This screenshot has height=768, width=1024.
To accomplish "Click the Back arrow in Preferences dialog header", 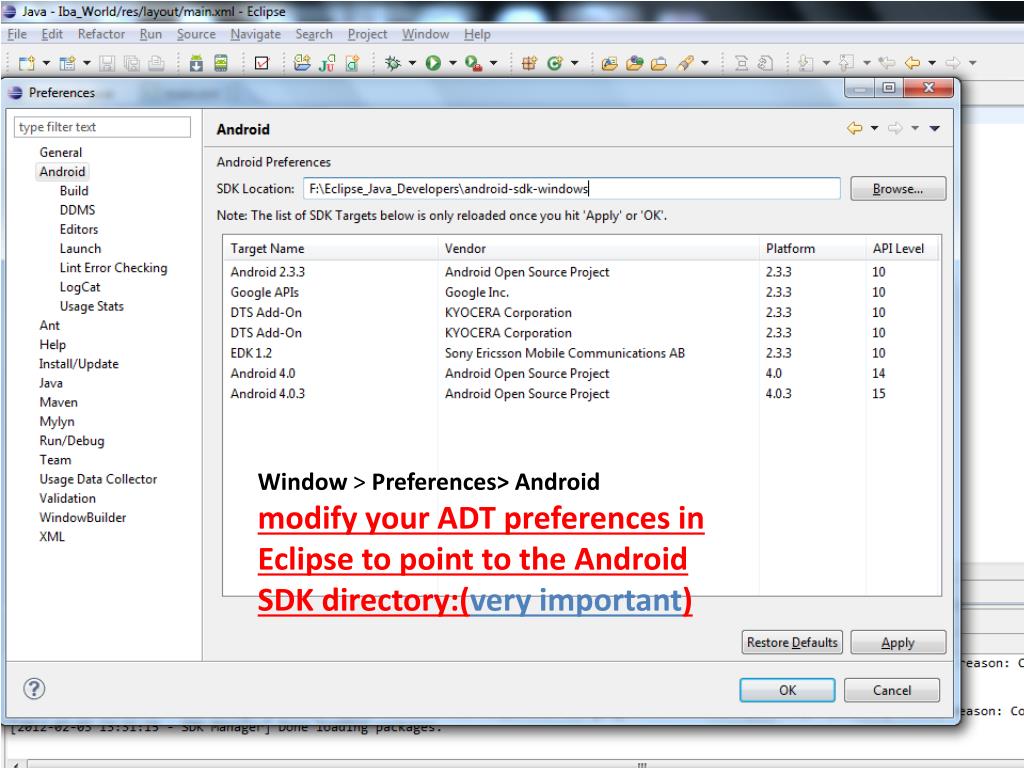I will [854, 128].
